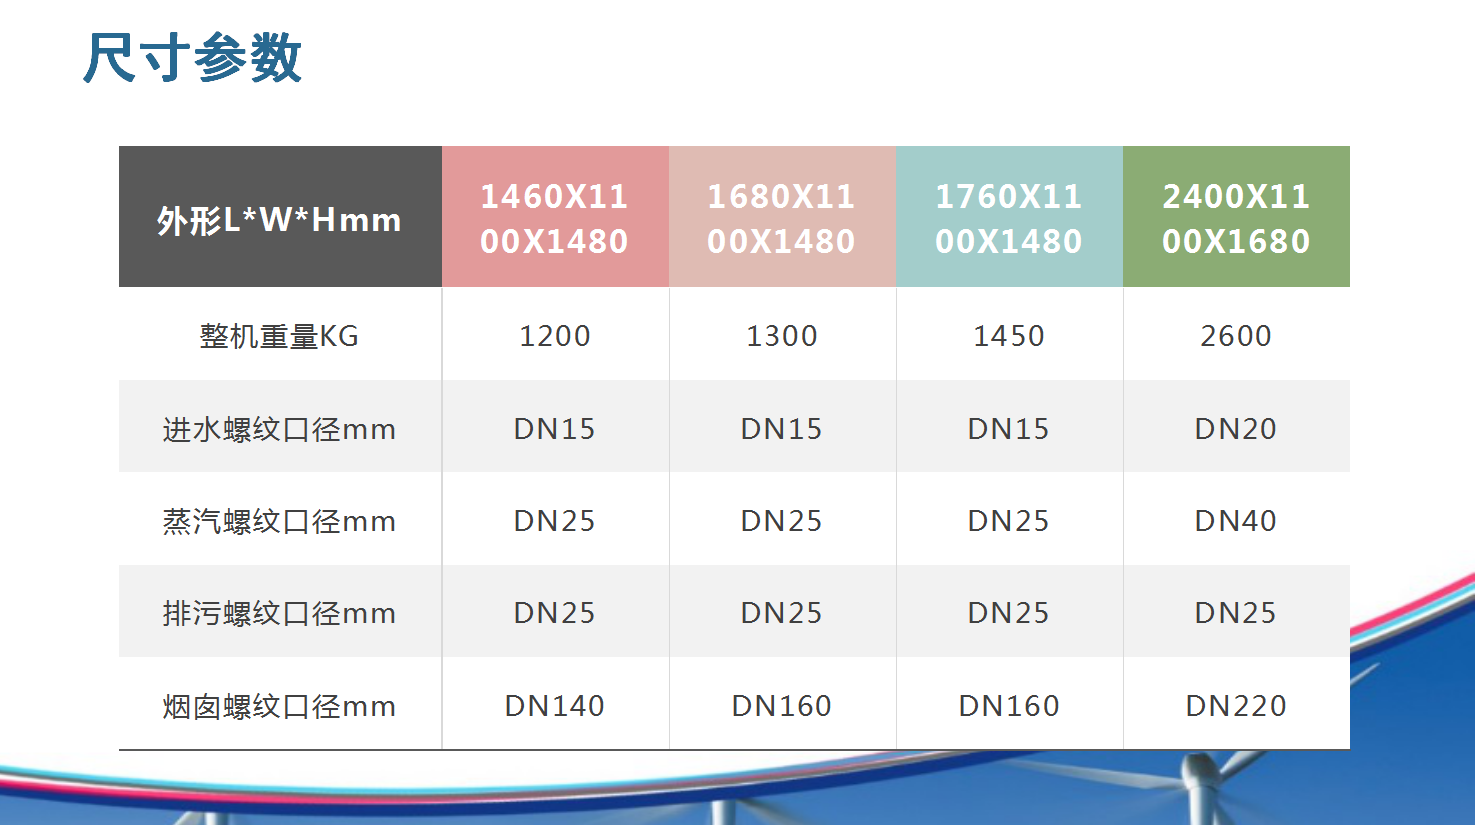The width and height of the screenshot is (1475, 825).
Task: Select the green 2400X1100X1680 column header
Action: [x=1236, y=218]
